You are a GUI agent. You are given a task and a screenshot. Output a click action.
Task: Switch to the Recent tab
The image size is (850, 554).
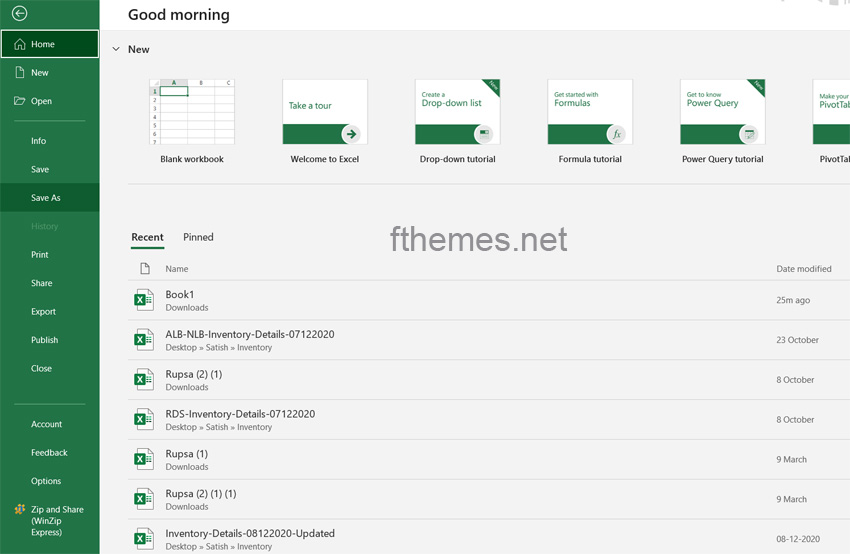click(x=147, y=237)
